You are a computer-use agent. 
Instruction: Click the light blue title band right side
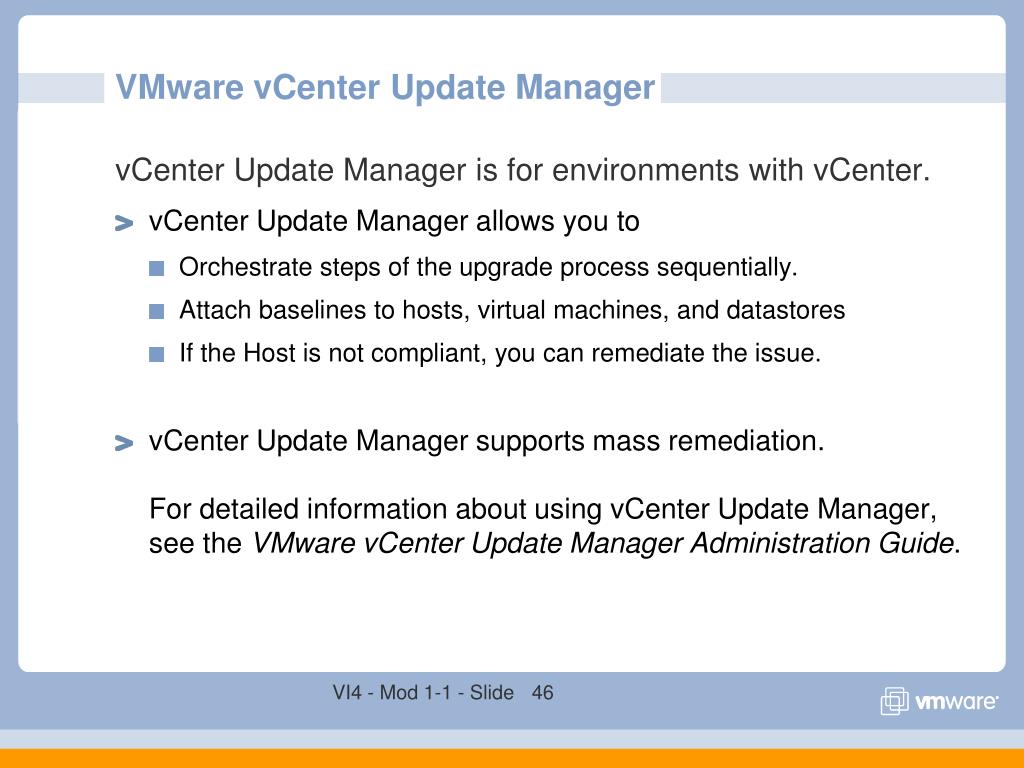point(833,88)
